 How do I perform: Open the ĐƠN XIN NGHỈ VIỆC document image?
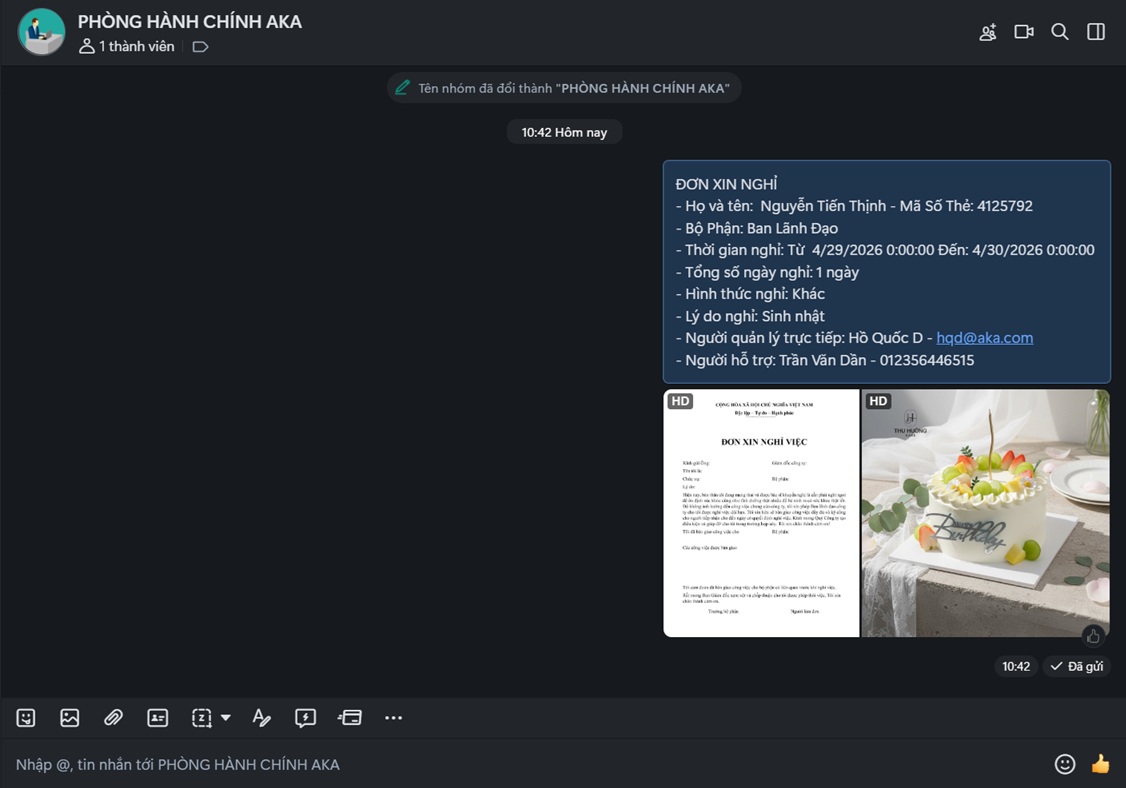(761, 513)
